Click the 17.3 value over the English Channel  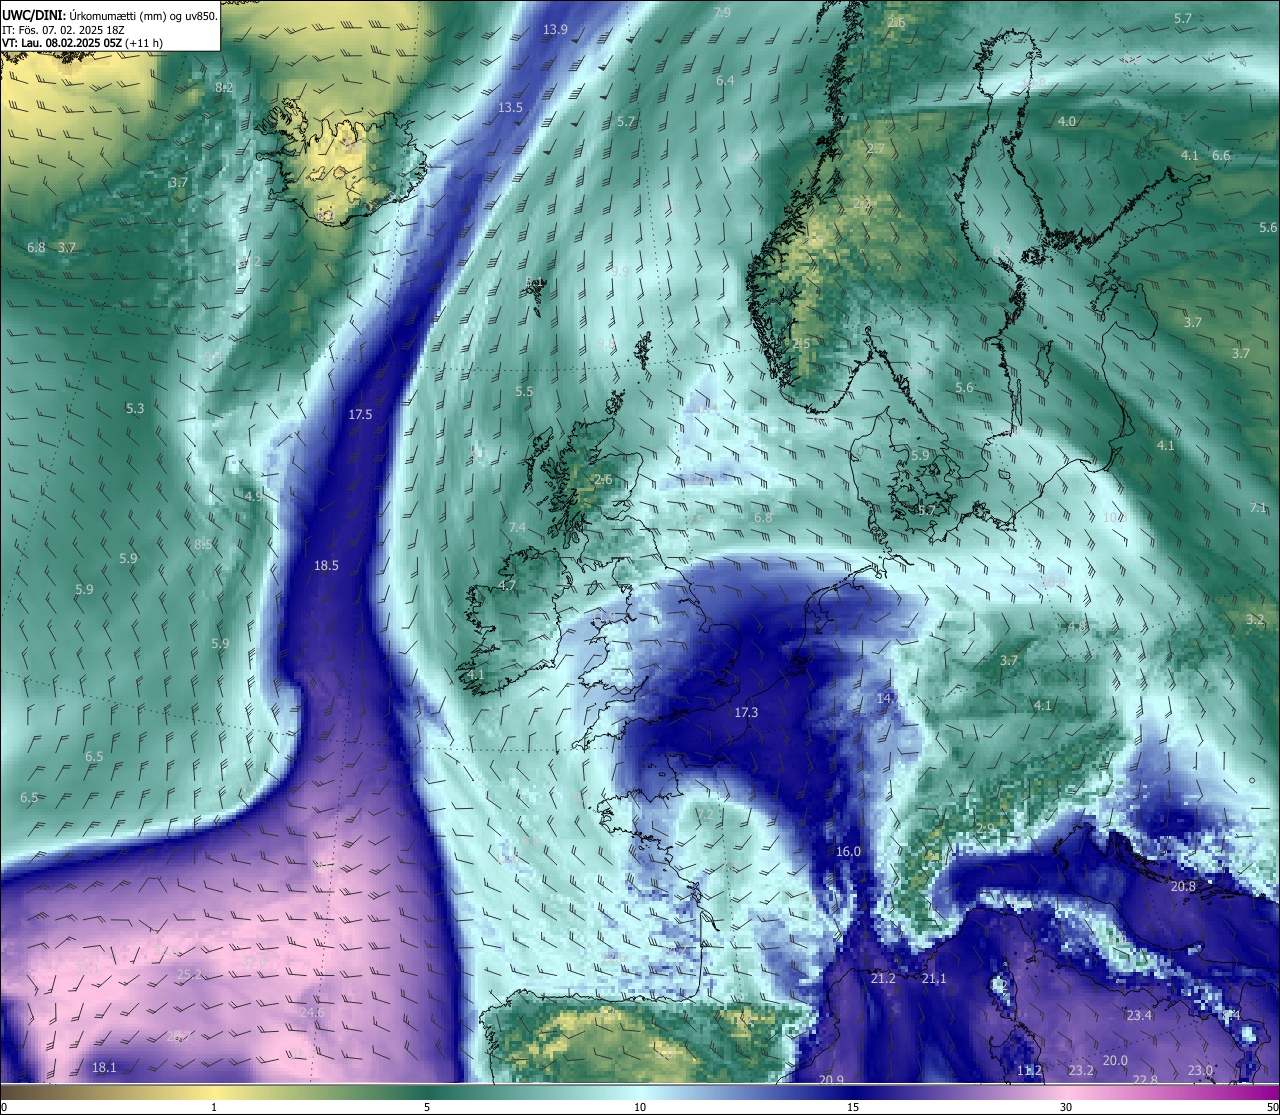[746, 712]
